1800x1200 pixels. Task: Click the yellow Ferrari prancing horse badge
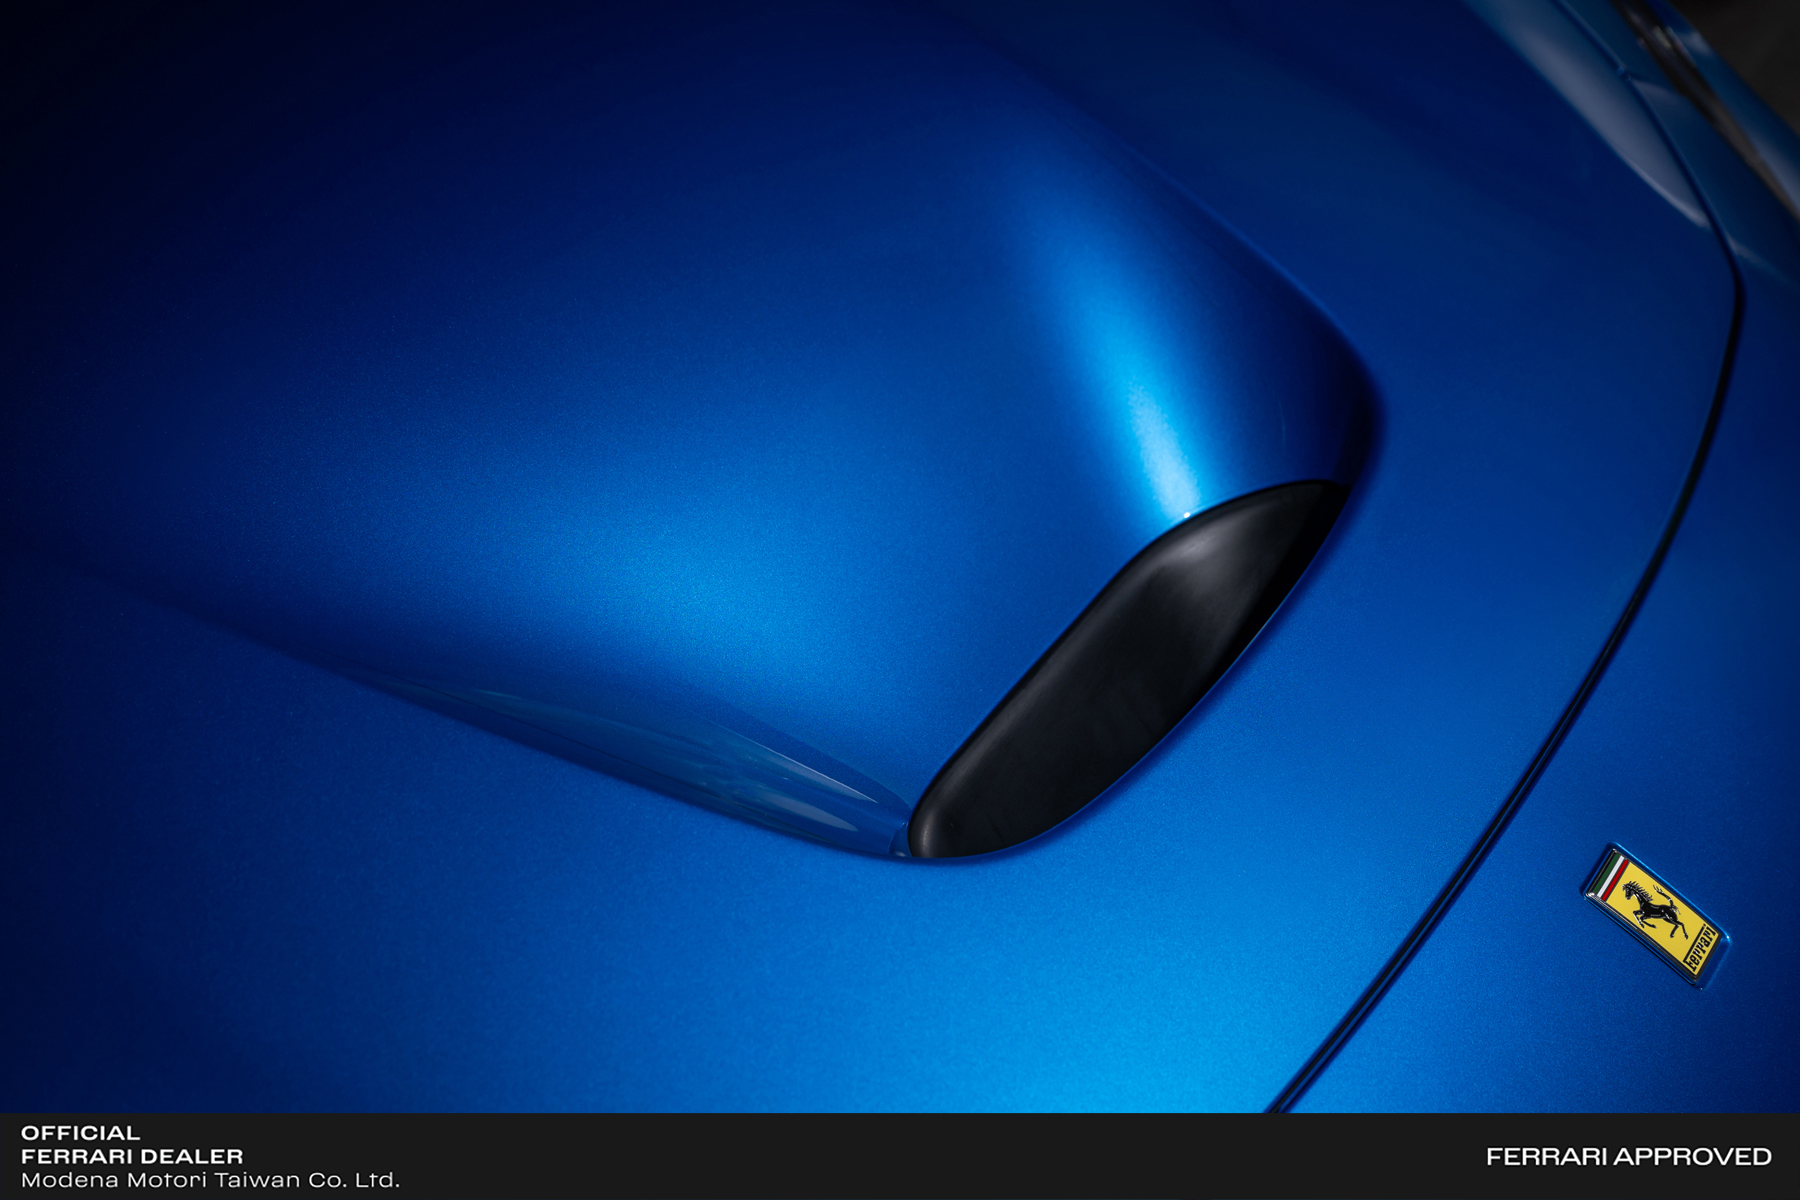tap(1656, 916)
